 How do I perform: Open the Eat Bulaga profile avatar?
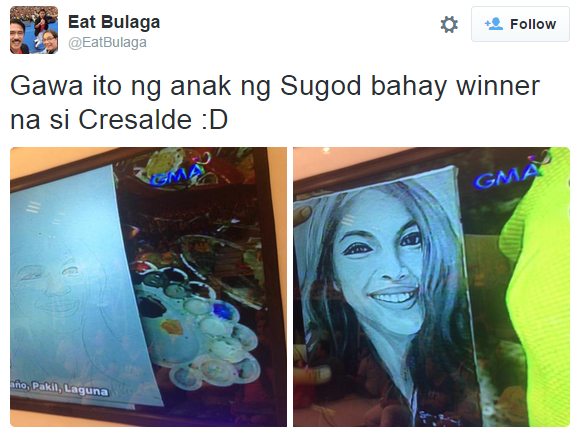click(x=34, y=30)
